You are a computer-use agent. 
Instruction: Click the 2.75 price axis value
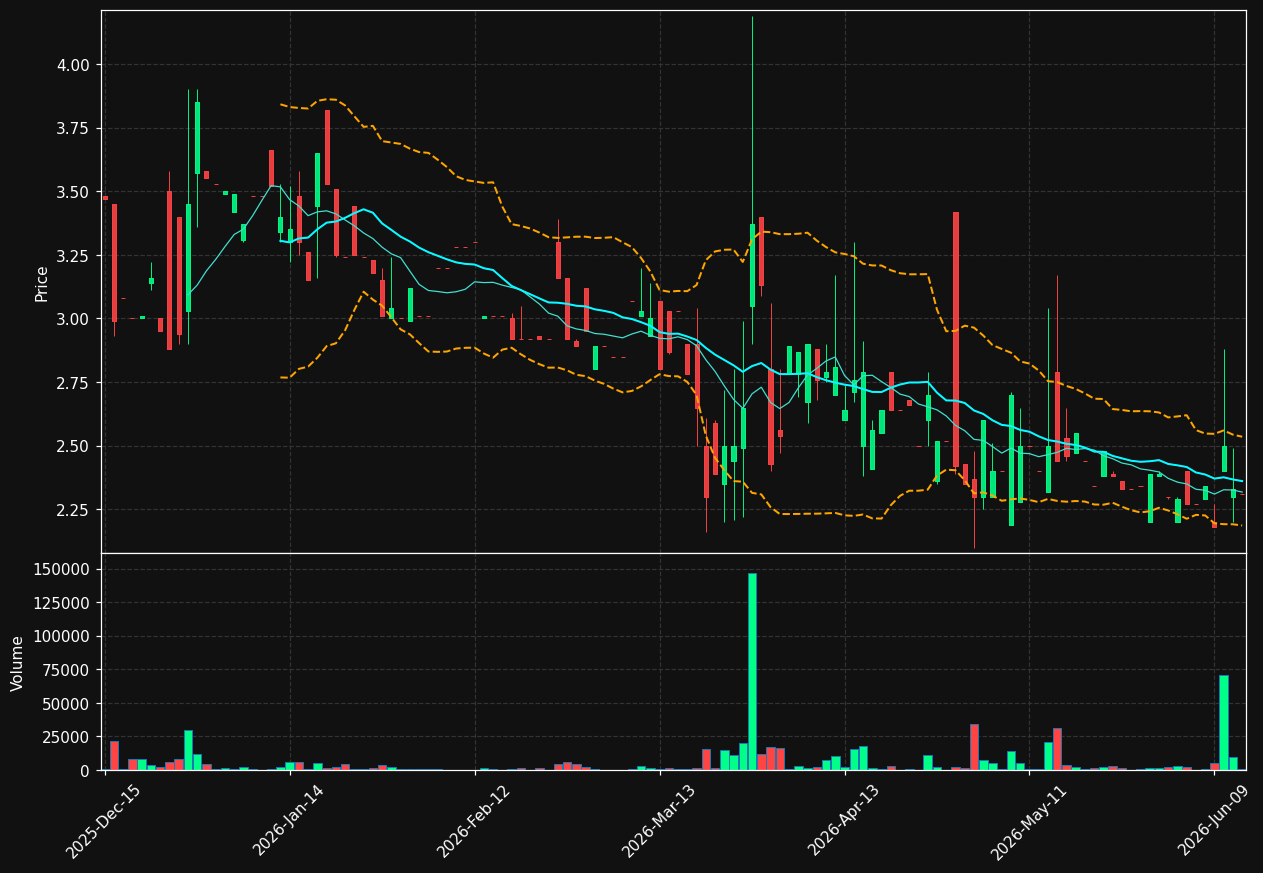pyautogui.click(x=73, y=383)
